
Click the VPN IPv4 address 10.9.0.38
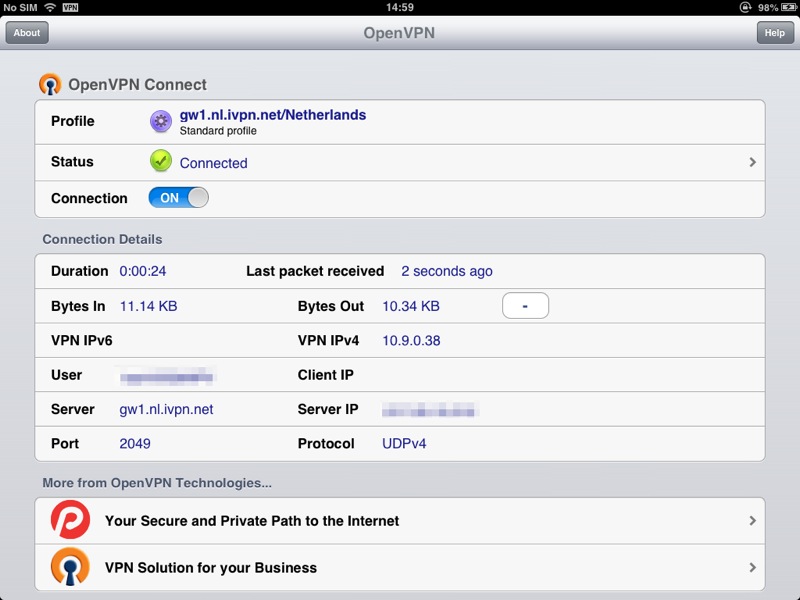[411, 341]
